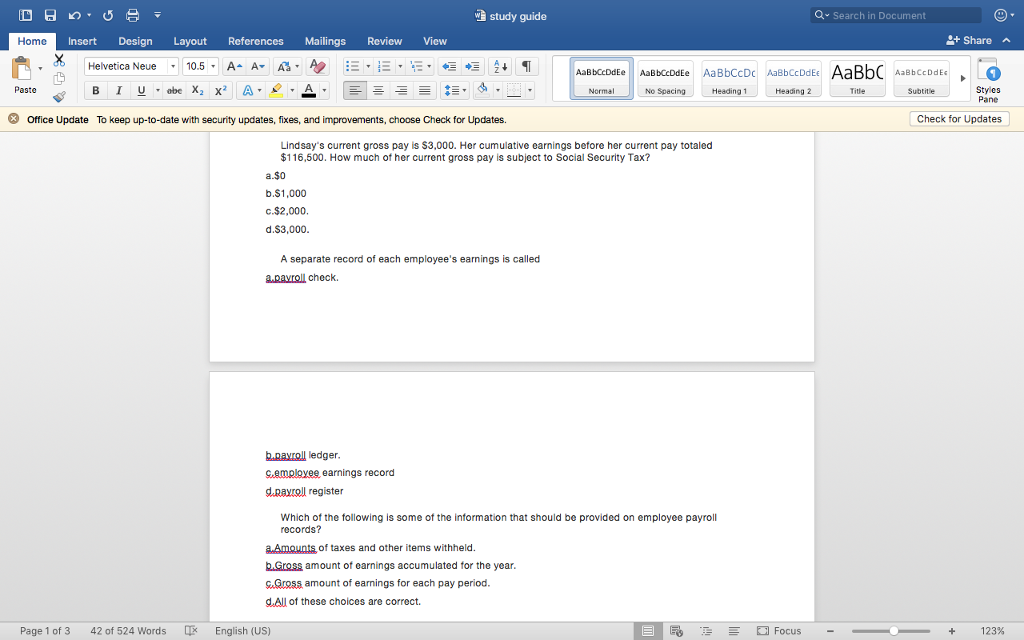1024x640 pixels.
Task: Toggle Underline formatting
Action: (x=141, y=90)
